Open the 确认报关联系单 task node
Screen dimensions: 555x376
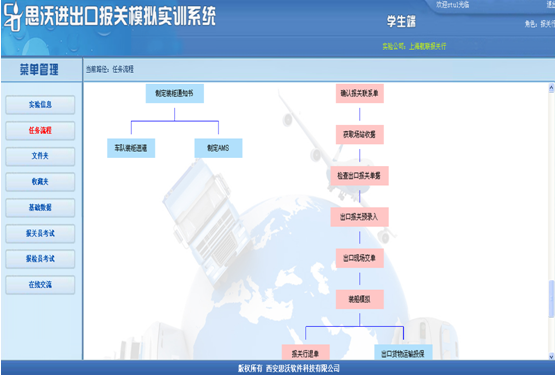pyautogui.click(x=360, y=93)
